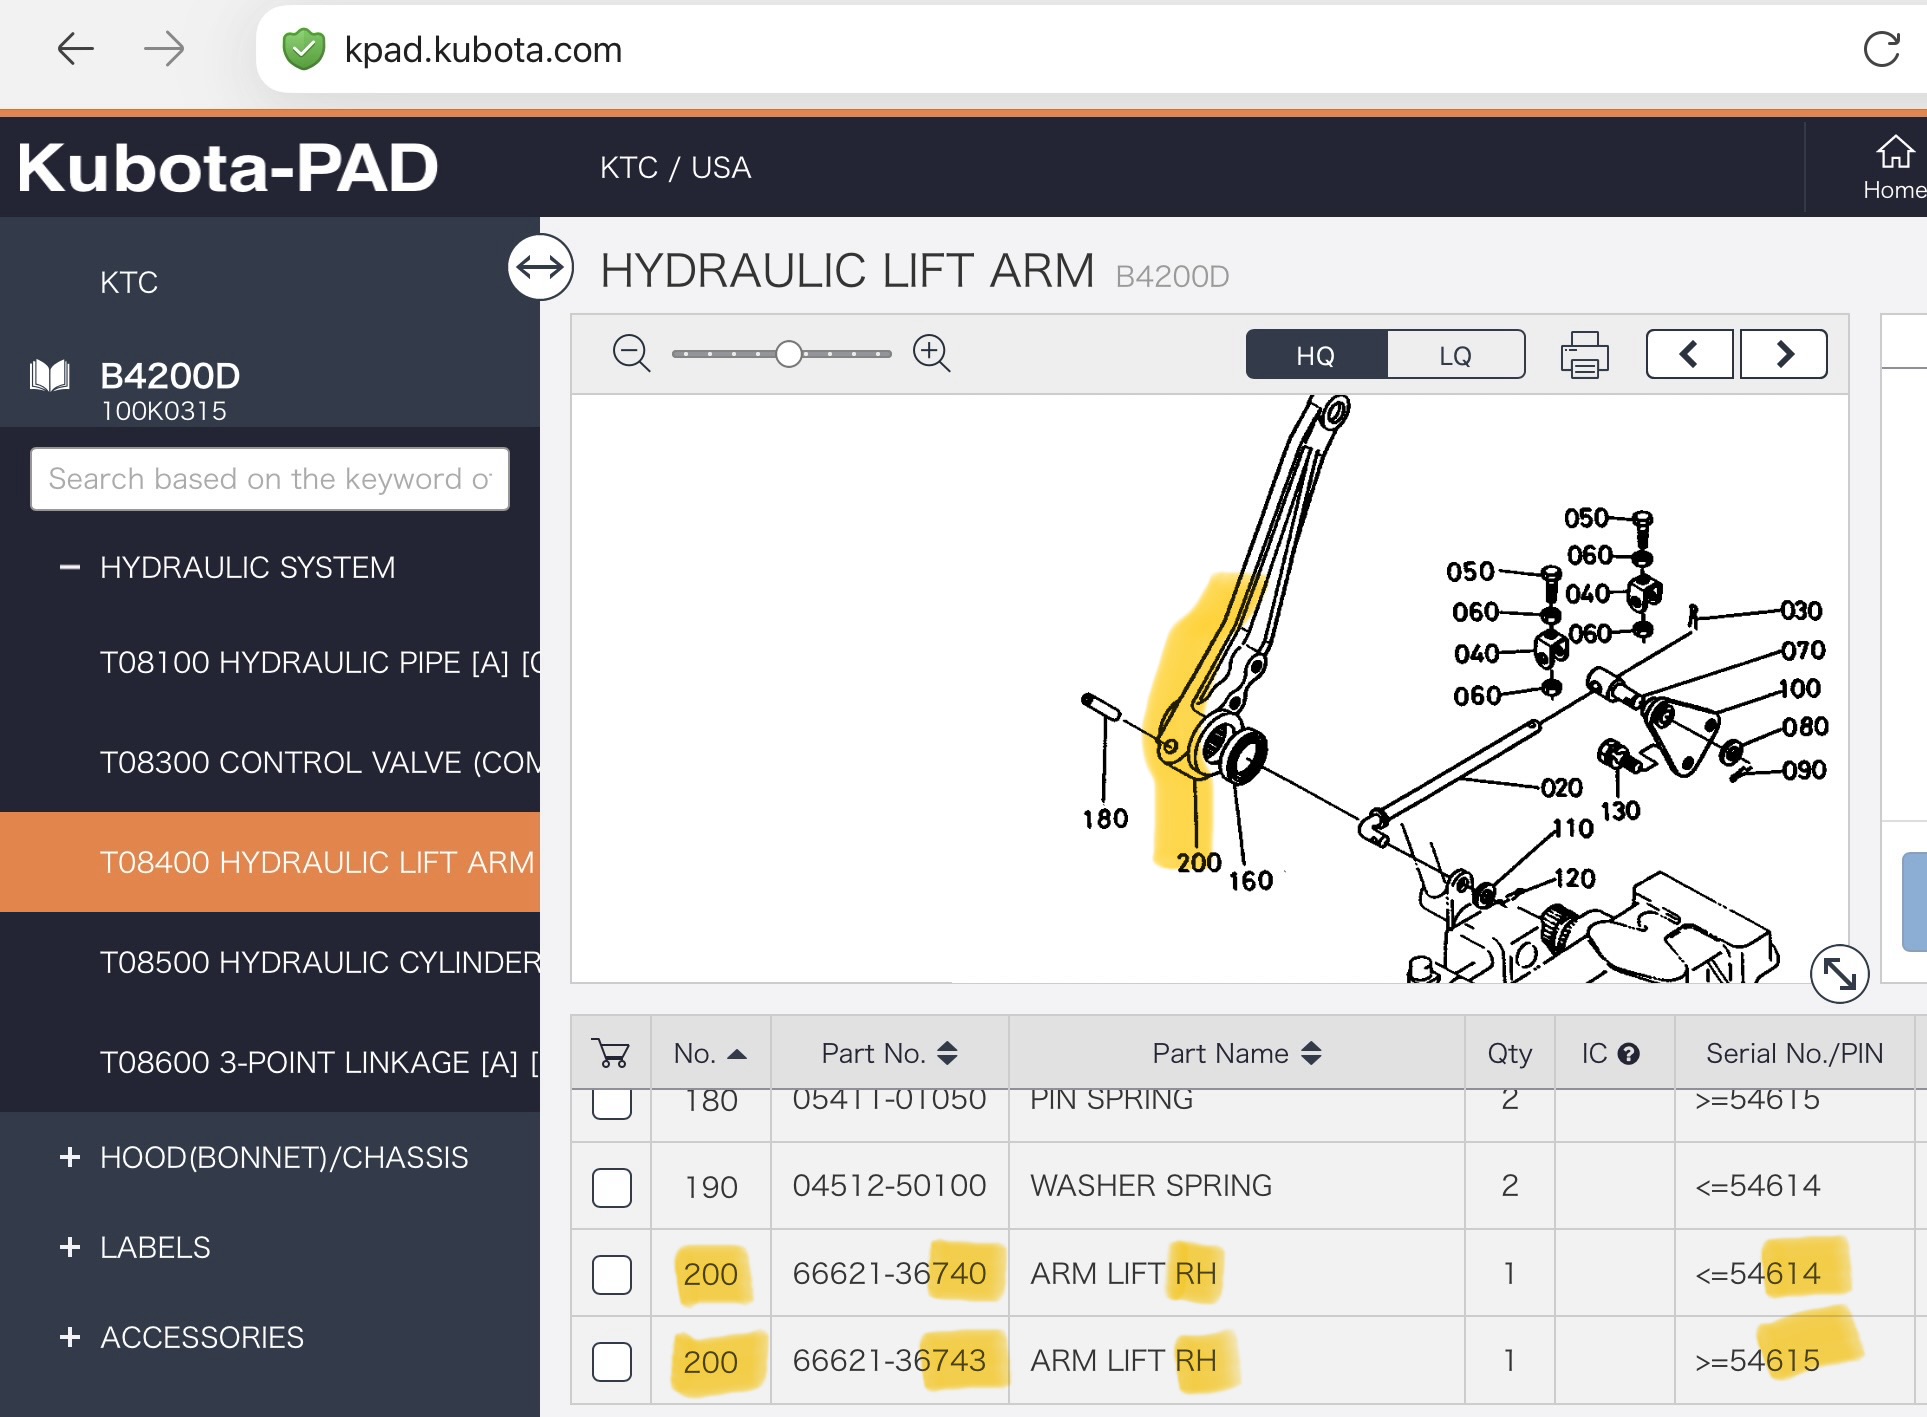Image resolution: width=1927 pixels, height=1417 pixels.
Task: Check the box for part 66621-36743
Action: pyautogui.click(x=612, y=1362)
